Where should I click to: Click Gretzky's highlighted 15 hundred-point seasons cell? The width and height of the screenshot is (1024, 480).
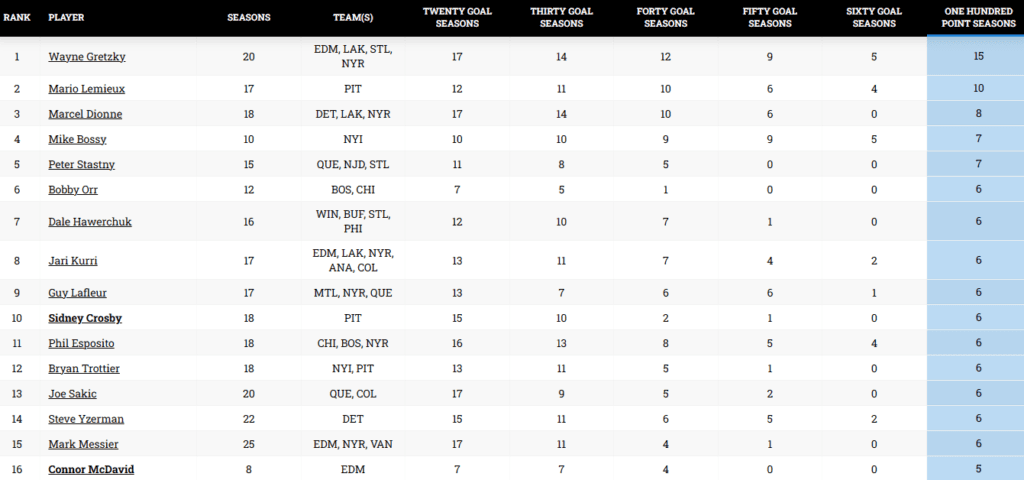(x=978, y=57)
